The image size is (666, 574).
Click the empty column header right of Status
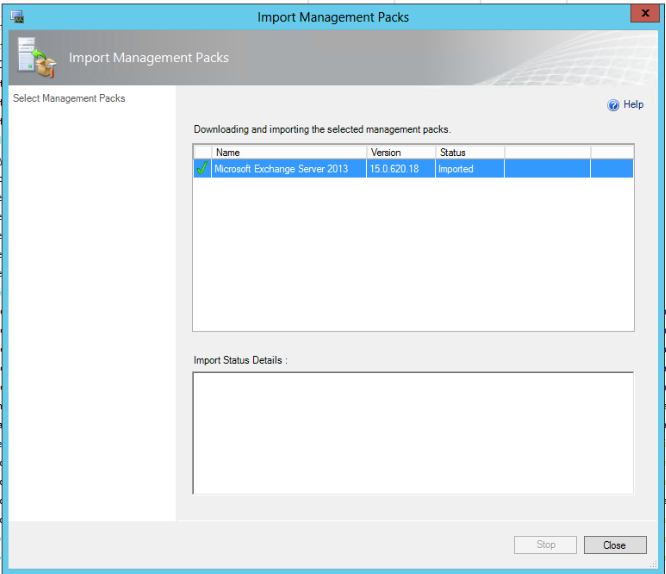pyautogui.click(x=547, y=153)
